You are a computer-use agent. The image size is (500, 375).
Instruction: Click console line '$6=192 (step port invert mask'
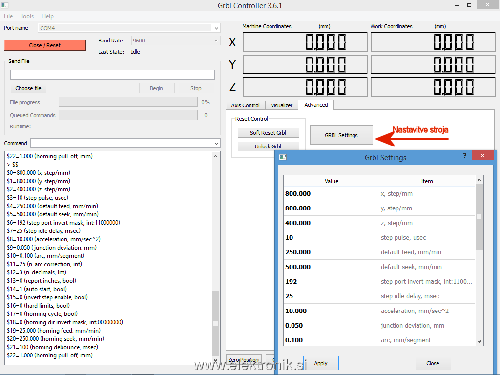(63, 223)
